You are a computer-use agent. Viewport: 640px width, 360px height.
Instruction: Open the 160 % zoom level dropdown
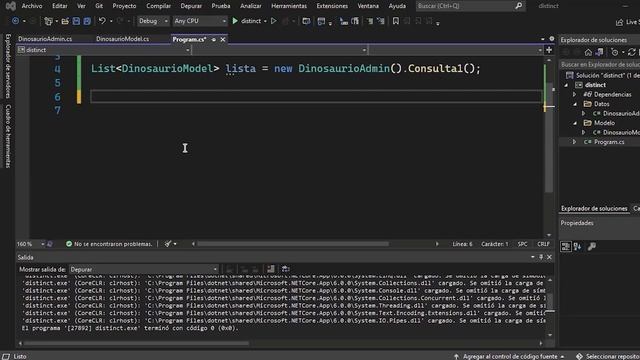tap(42, 244)
